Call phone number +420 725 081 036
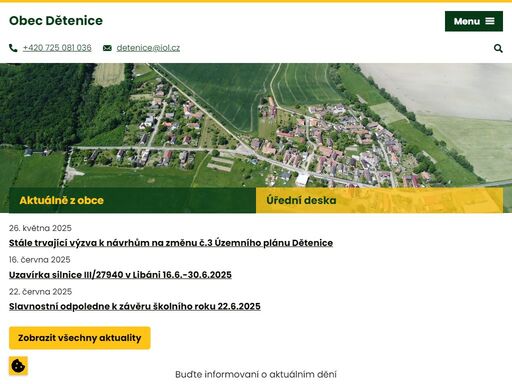This screenshot has height=384, width=512. click(x=57, y=48)
